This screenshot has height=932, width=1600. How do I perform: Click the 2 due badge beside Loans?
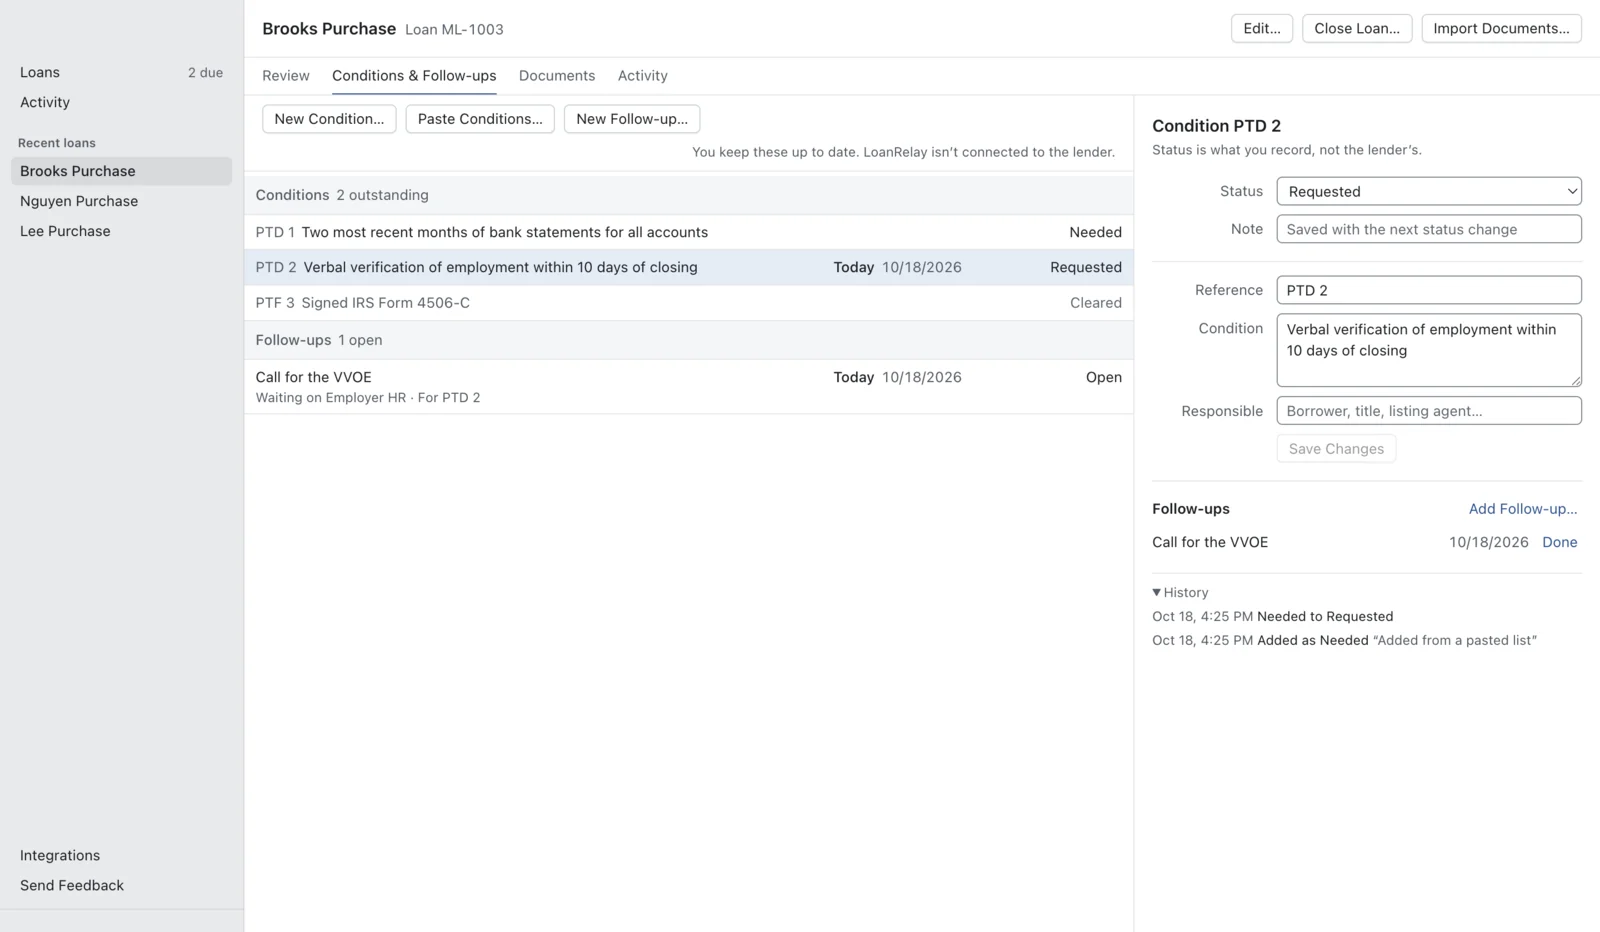click(205, 72)
